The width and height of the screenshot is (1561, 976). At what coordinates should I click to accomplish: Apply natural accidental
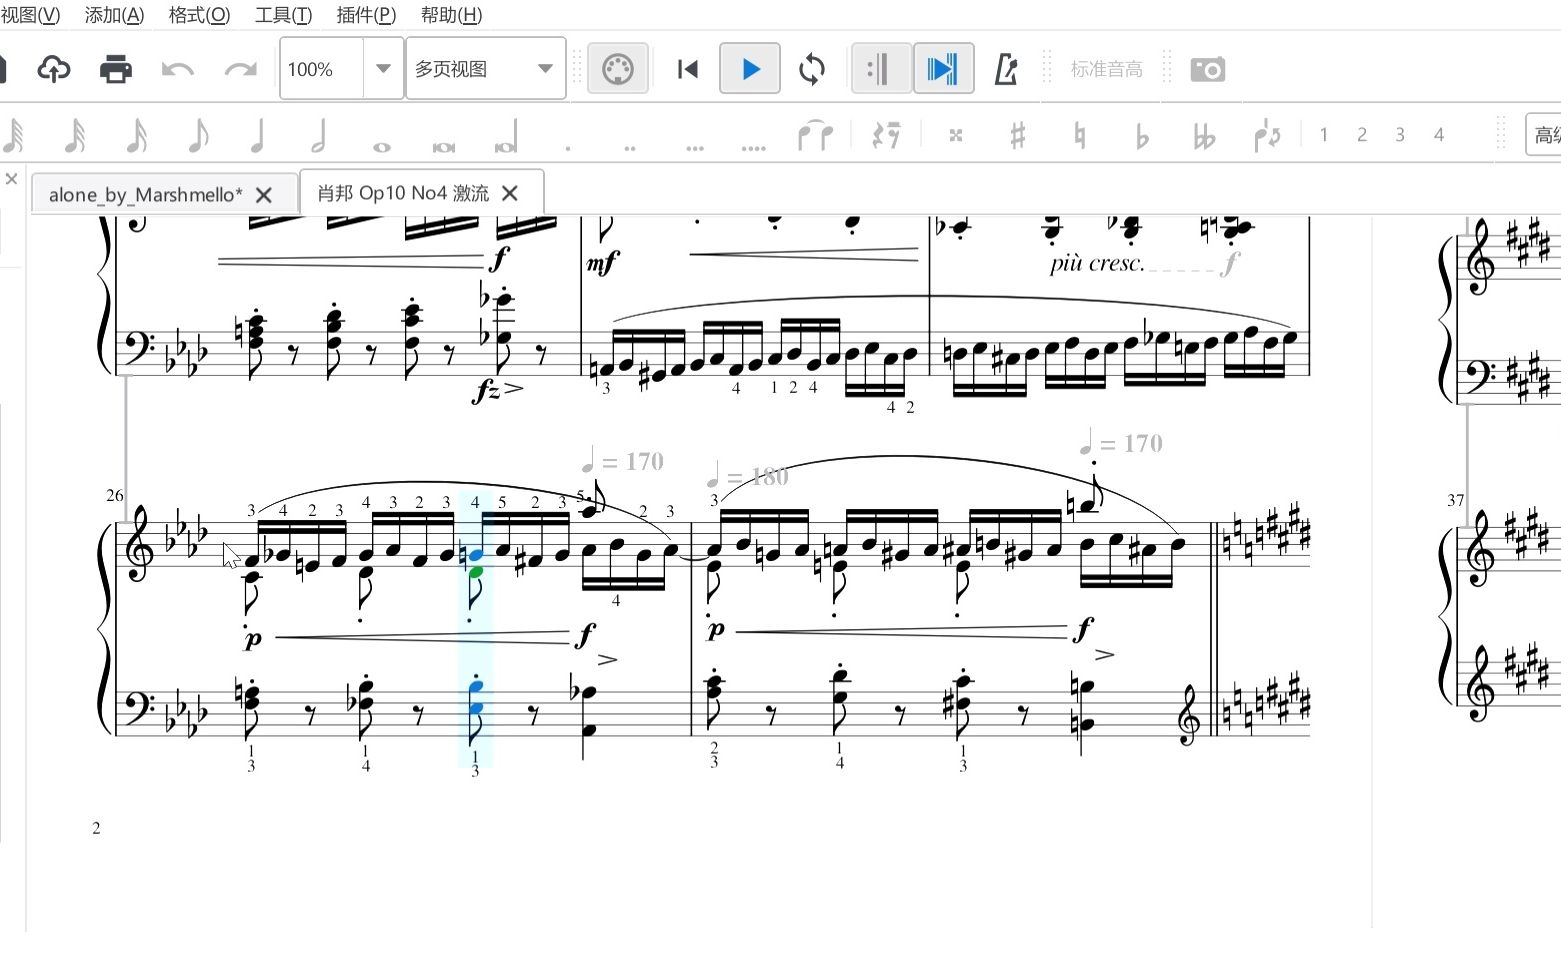click(x=1079, y=135)
